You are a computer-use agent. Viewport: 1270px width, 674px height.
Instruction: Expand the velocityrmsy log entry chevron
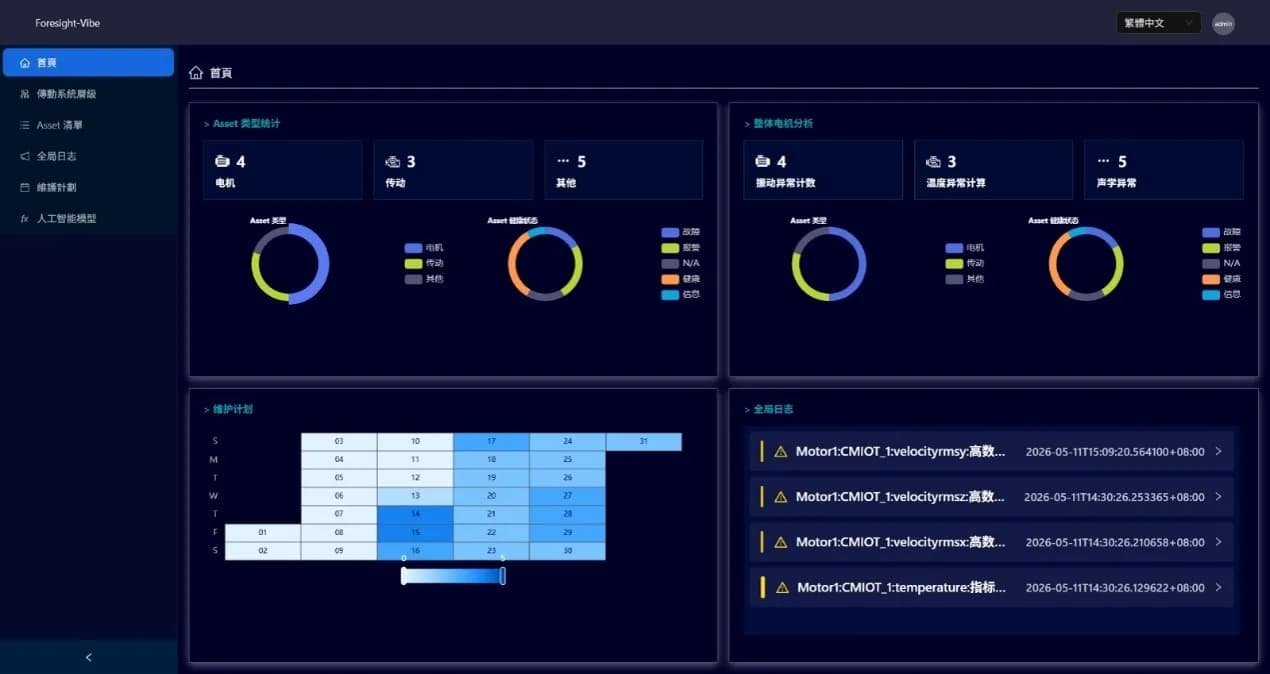pyautogui.click(x=1218, y=451)
